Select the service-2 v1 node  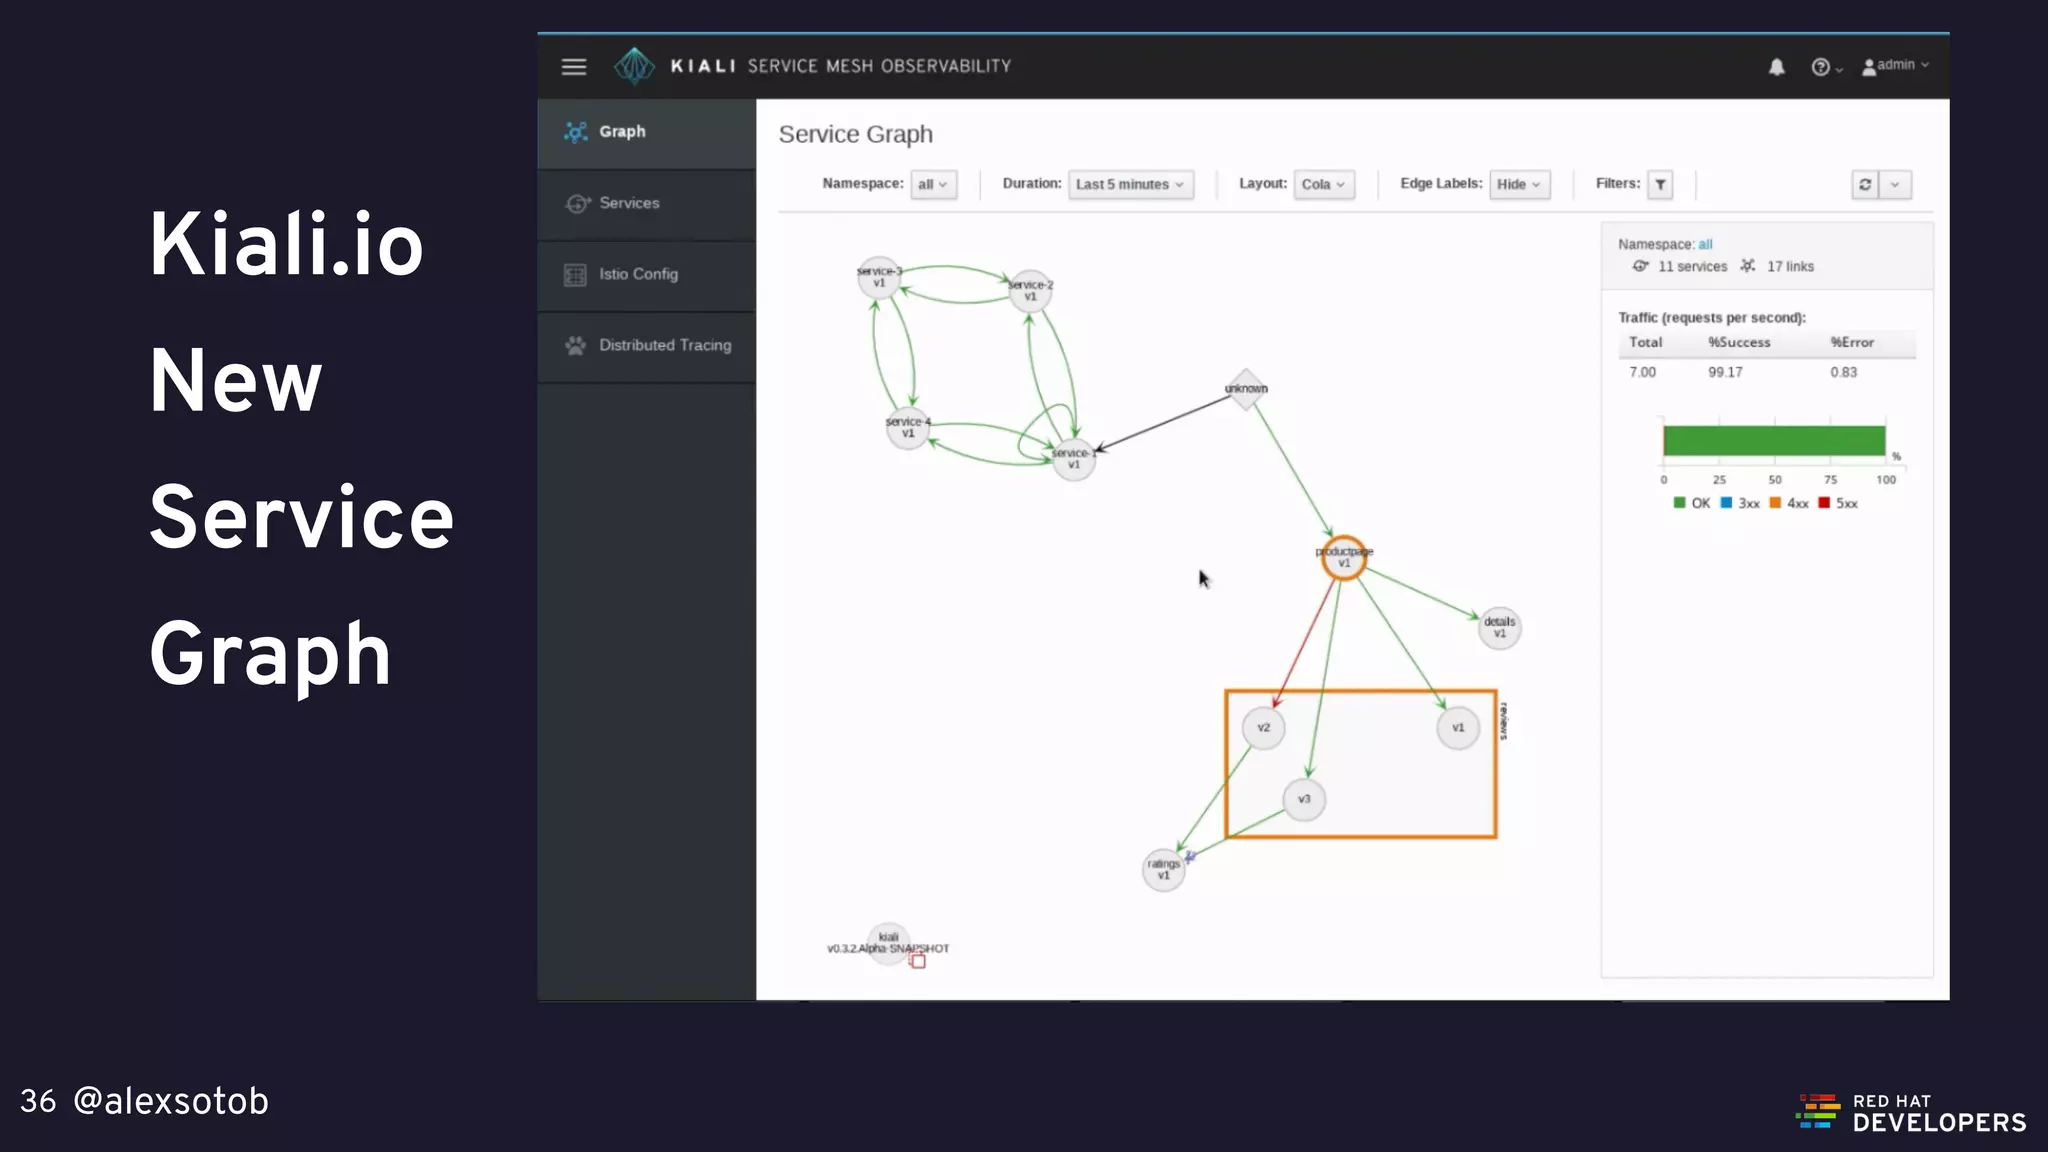click(1030, 291)
